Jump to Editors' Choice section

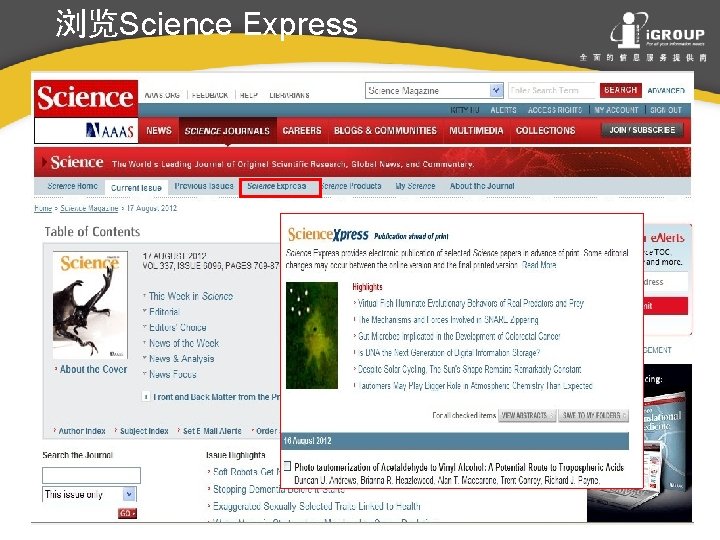[178, 327]
